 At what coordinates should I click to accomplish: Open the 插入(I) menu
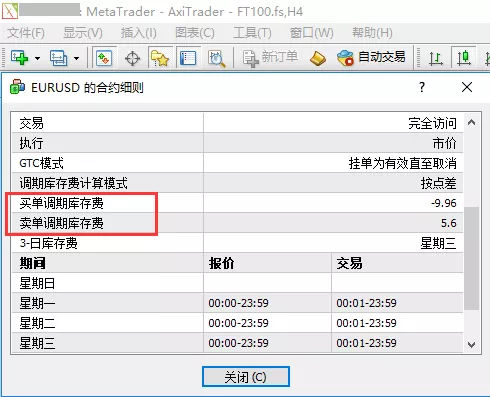(139, 33)
